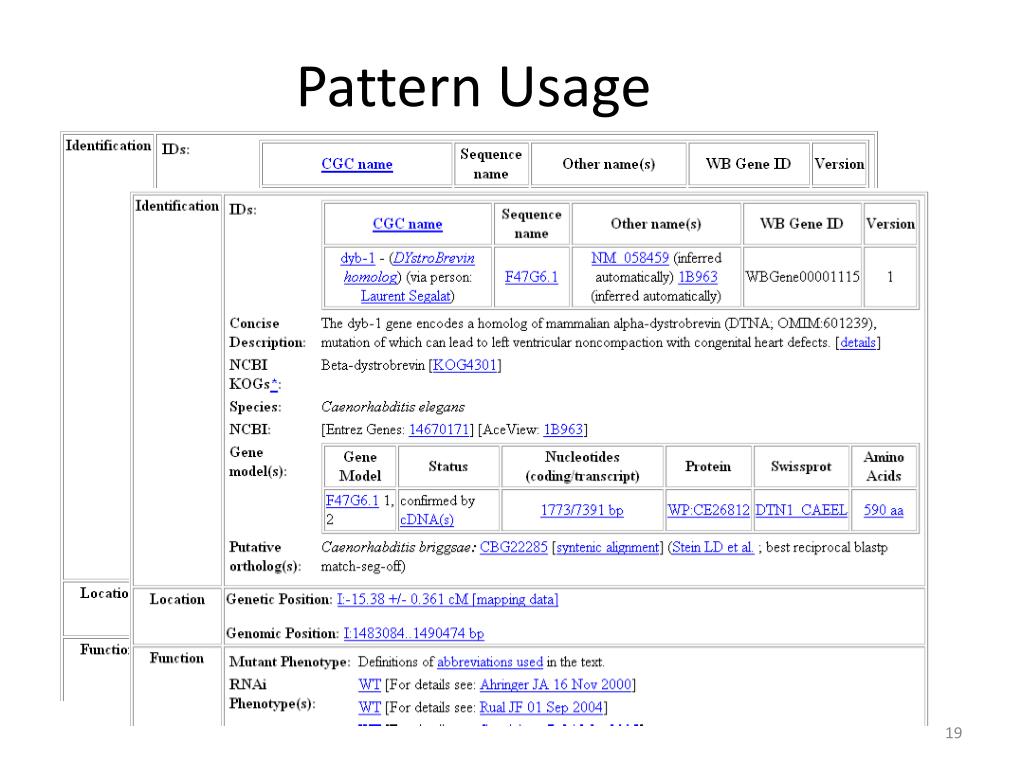Click the Genomic Position: label
The height and width of the screenshot is (768, 1024).
pos(282,633)
